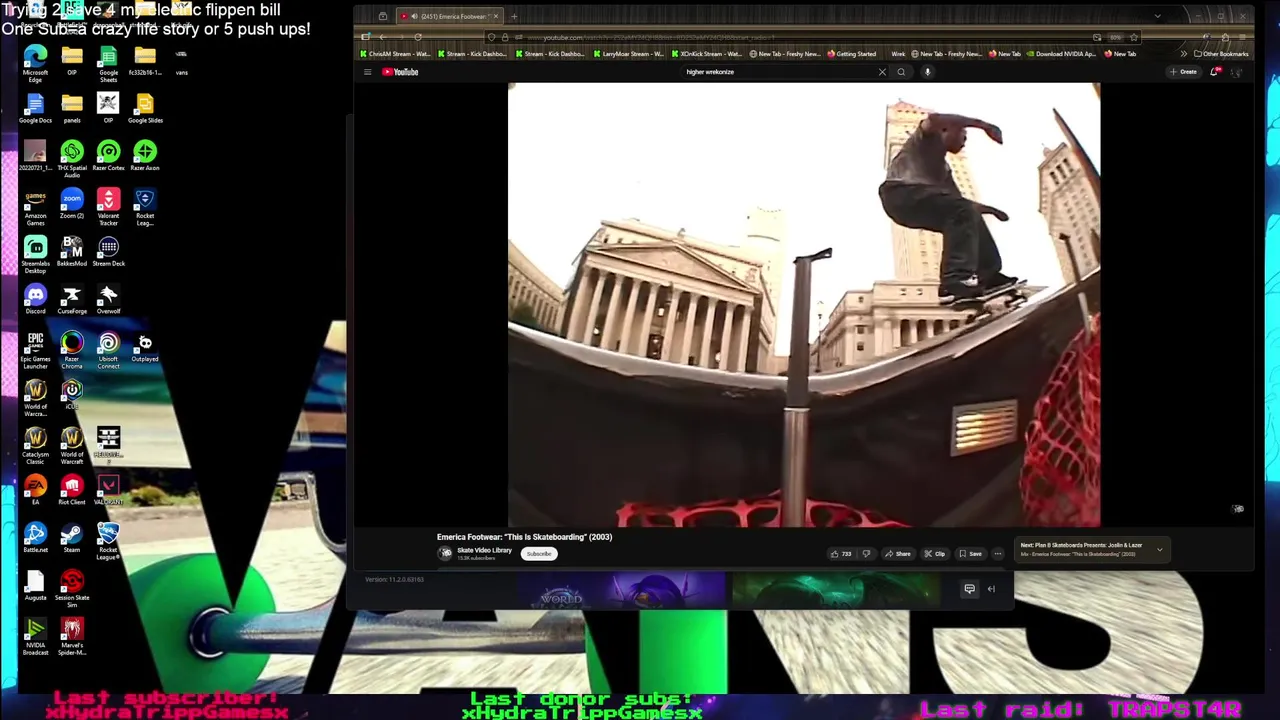Clip the video with Clip button
Image resolution: width=1280 pixels, height=720 pixels.
[x=934, y=554]
